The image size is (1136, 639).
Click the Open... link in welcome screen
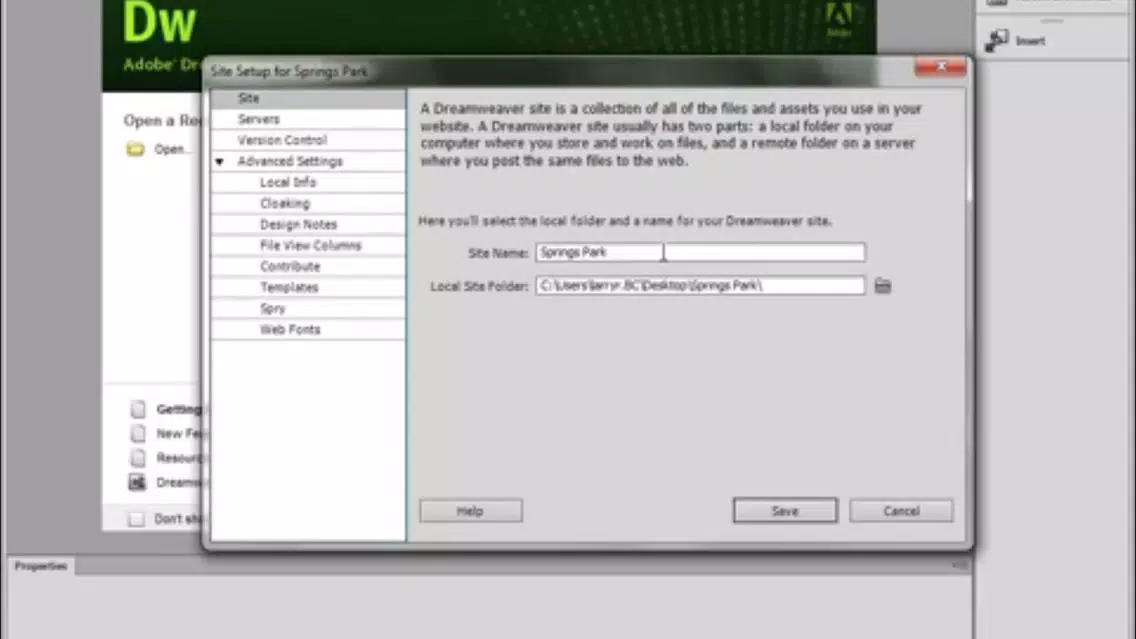point(172,149)
